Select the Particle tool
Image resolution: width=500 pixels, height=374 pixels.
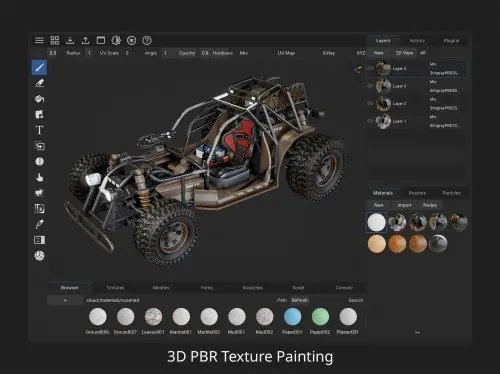[x=39, y=193]
